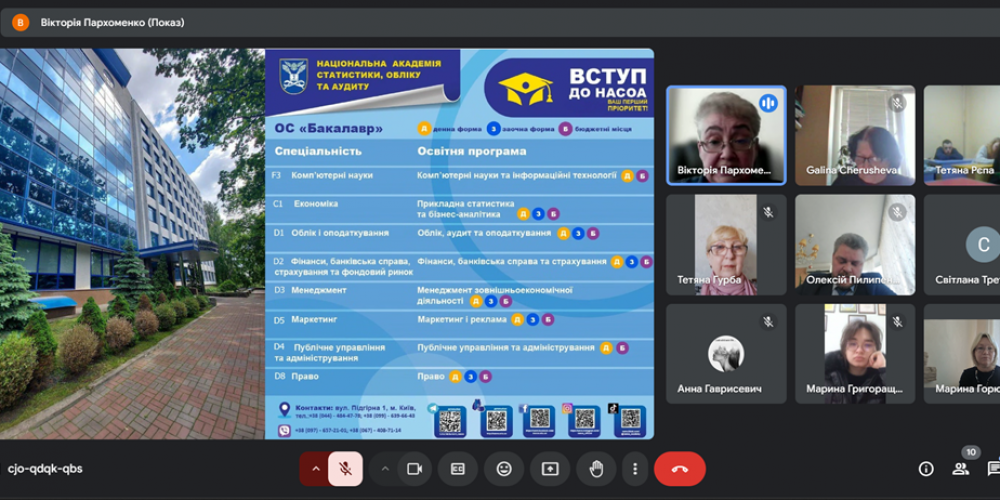Expand video settings chevron

point(385,468)
